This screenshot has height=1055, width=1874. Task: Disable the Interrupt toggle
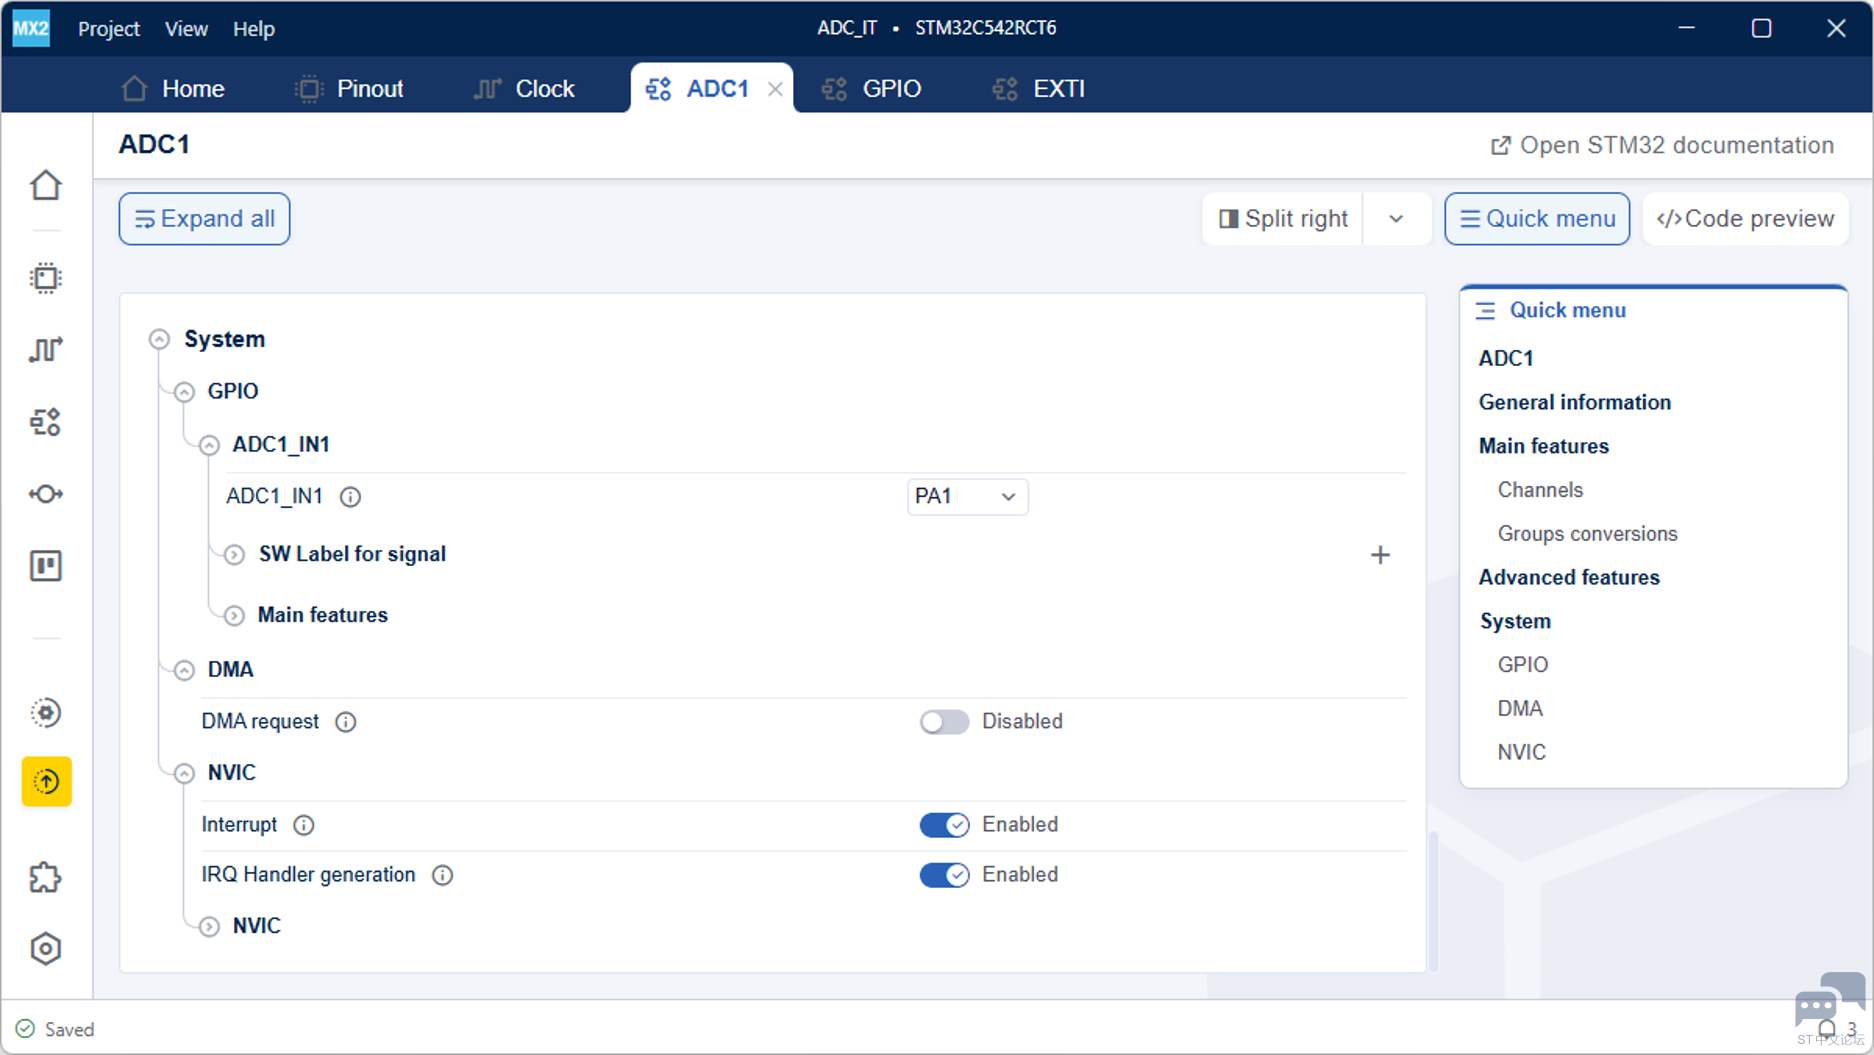point(945,824)
